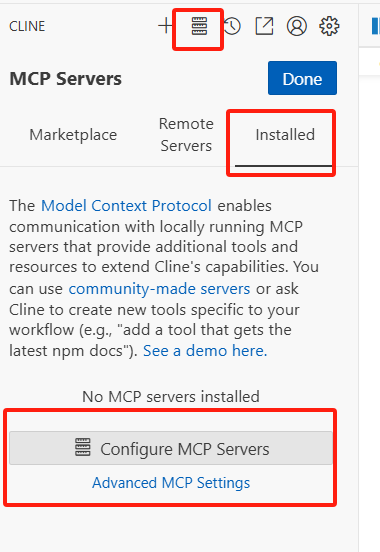Follow the community-made servers link
This screenshot has height=552, width=380.
click(x=159, y=289)
